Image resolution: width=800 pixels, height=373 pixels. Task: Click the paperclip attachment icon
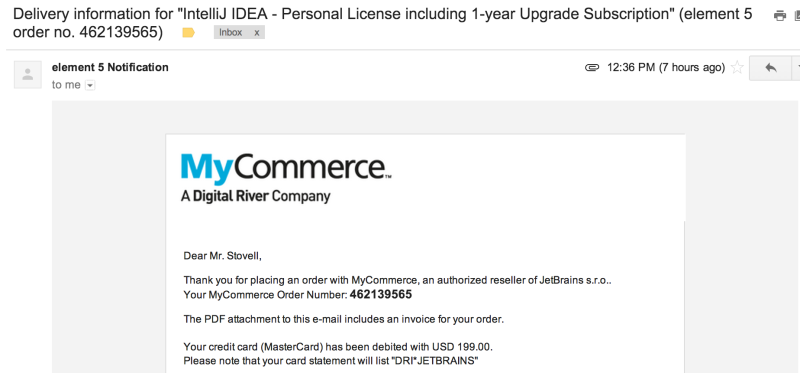591,67
